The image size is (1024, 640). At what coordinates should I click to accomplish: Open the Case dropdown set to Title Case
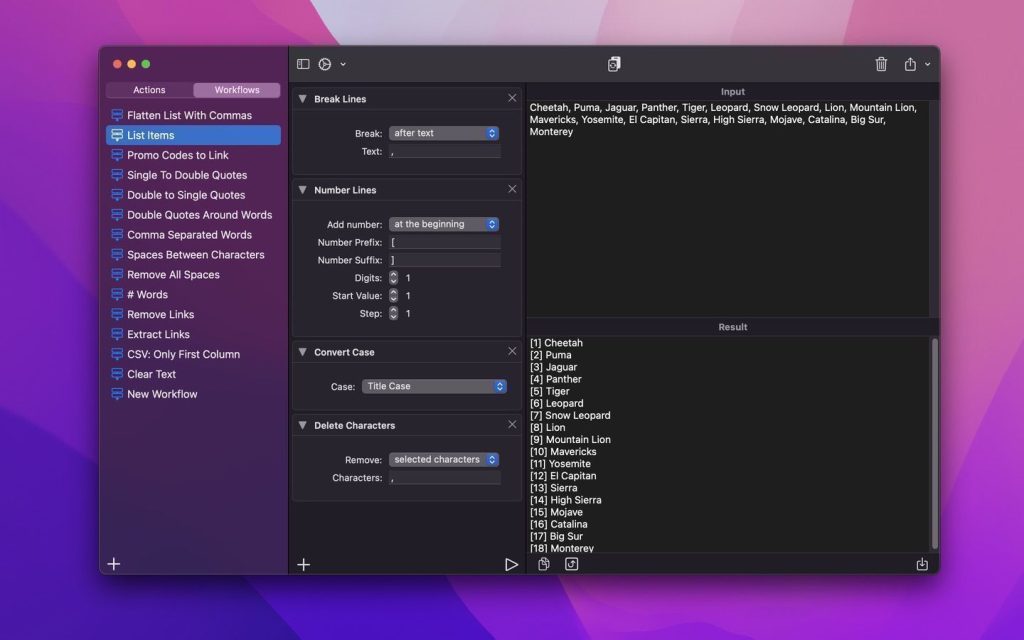point(434,386)
